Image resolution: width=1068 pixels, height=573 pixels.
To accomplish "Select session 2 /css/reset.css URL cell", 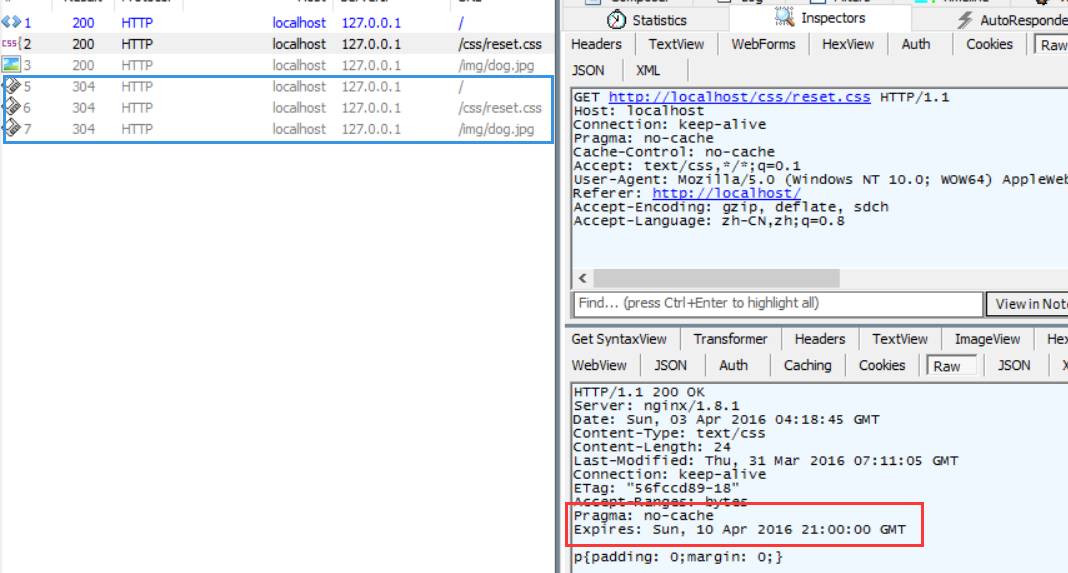I will [x=500, y=44].
